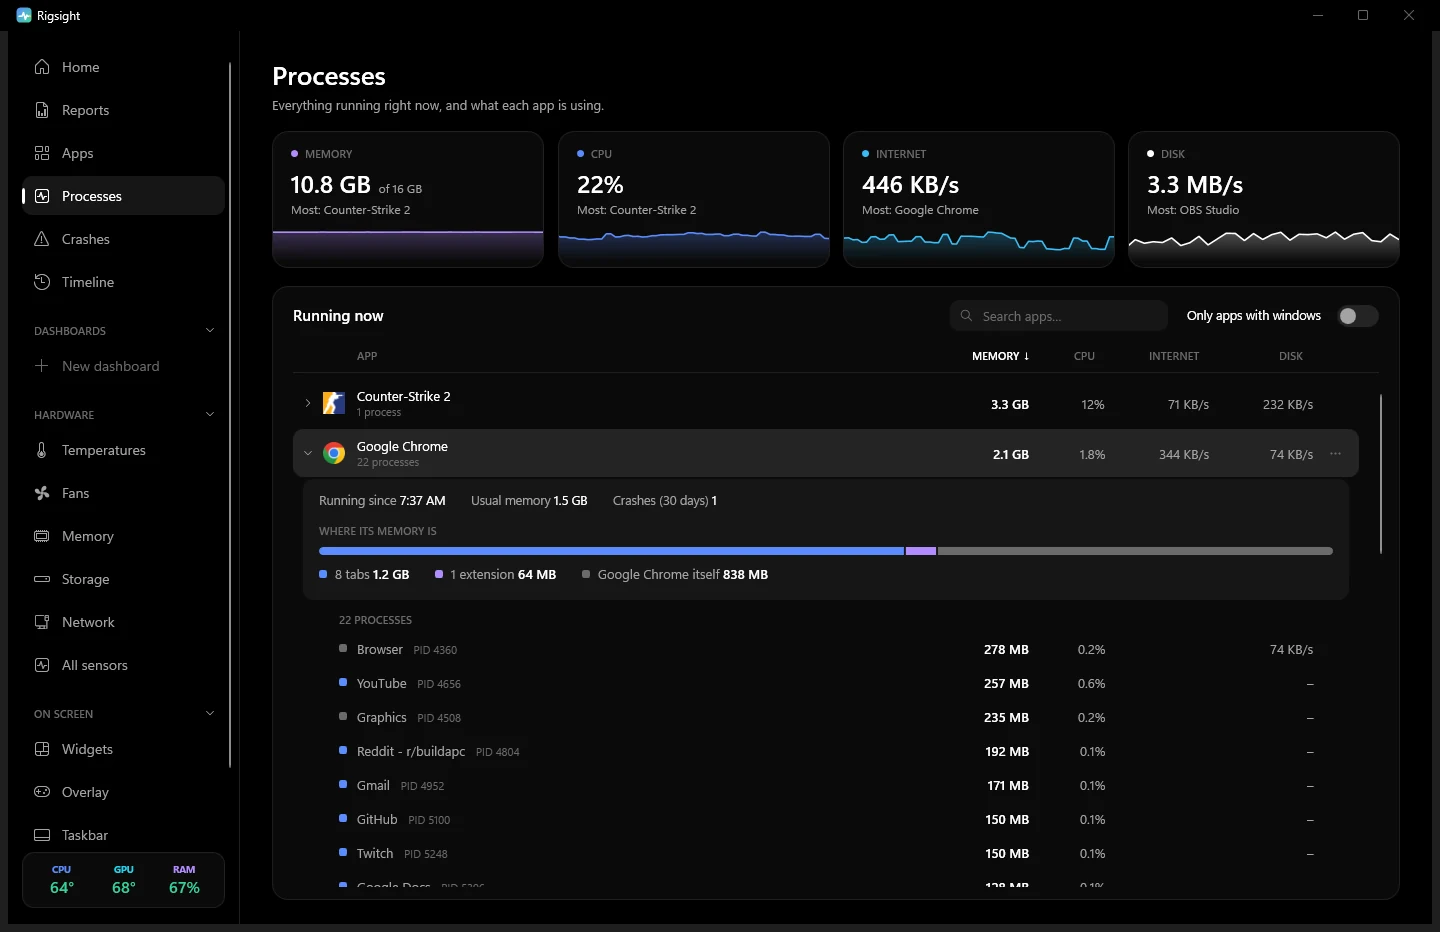Select the Reddit - r/buildapc process
The height and width of the screenshot is (932, 1440).
[x=826, y=752]
